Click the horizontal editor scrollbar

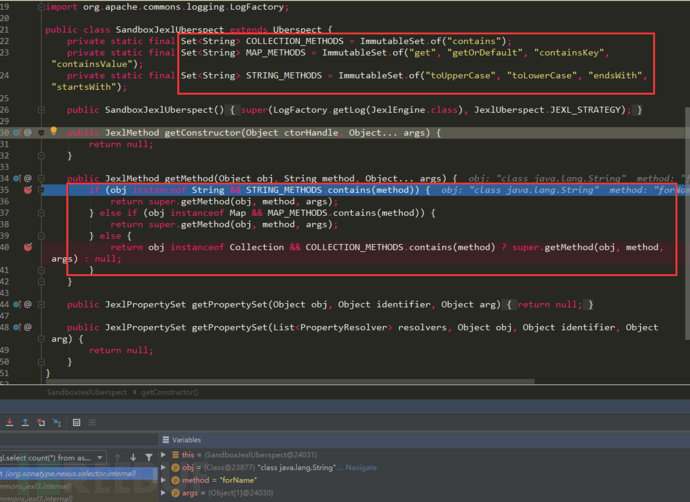pos(290,381)
